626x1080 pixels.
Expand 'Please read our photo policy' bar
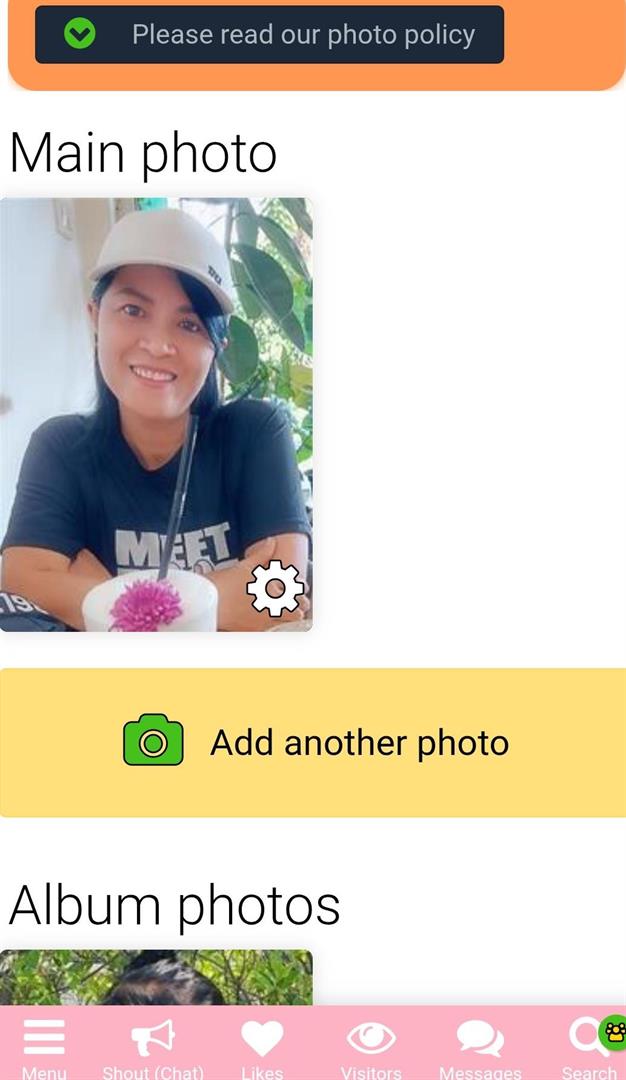coord(269,34)
